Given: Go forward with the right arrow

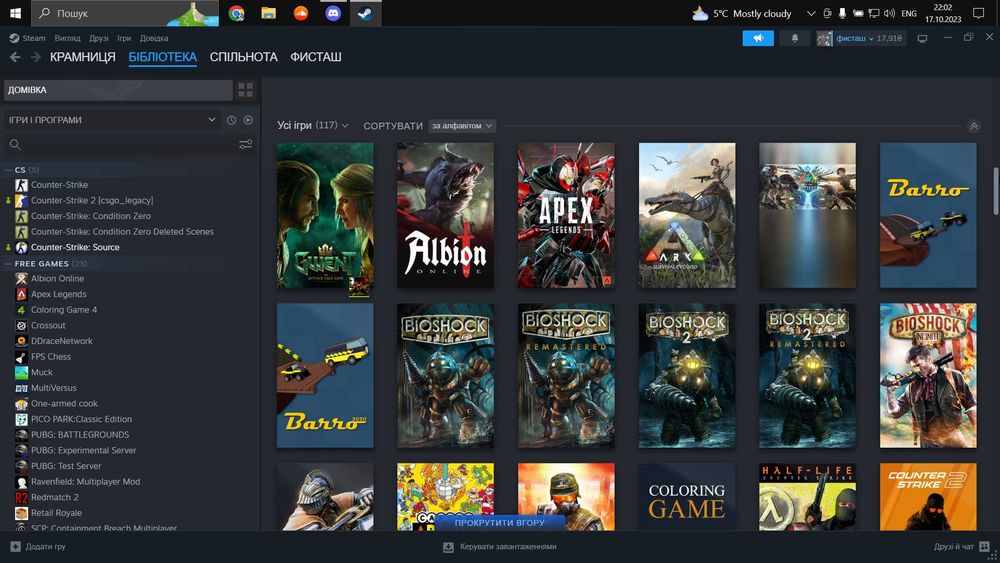Looking at the screenshot, I should (x=36, y=57).
